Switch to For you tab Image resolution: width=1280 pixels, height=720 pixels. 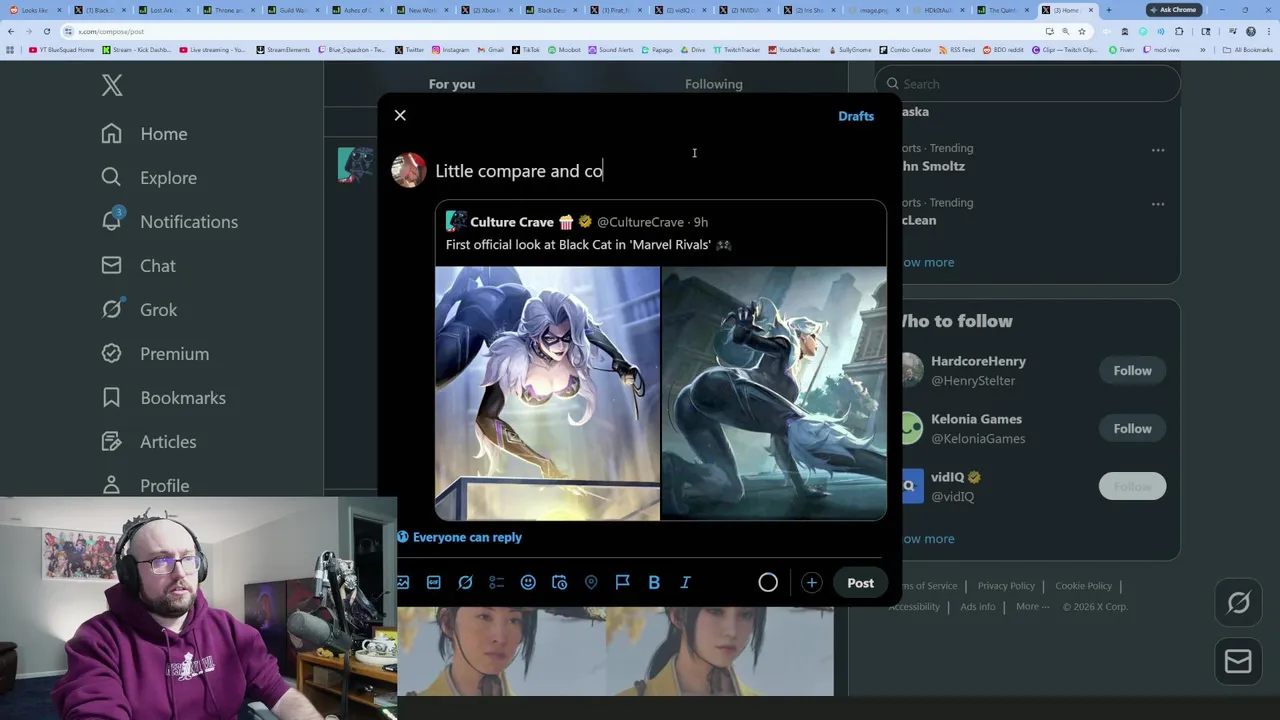tap(452, 84)
